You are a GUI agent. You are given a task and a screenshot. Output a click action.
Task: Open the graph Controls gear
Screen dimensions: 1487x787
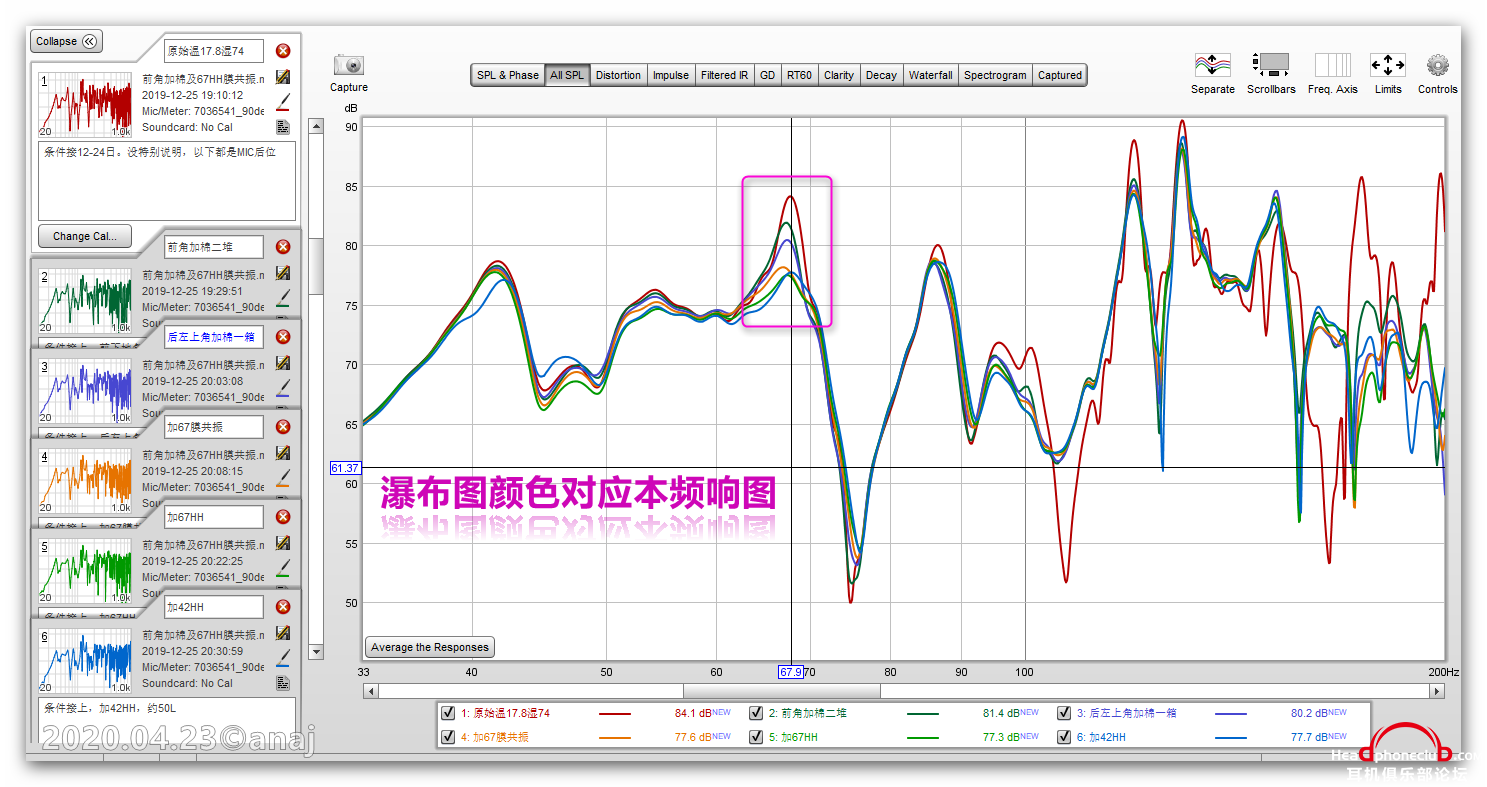tap(1438, 65)
